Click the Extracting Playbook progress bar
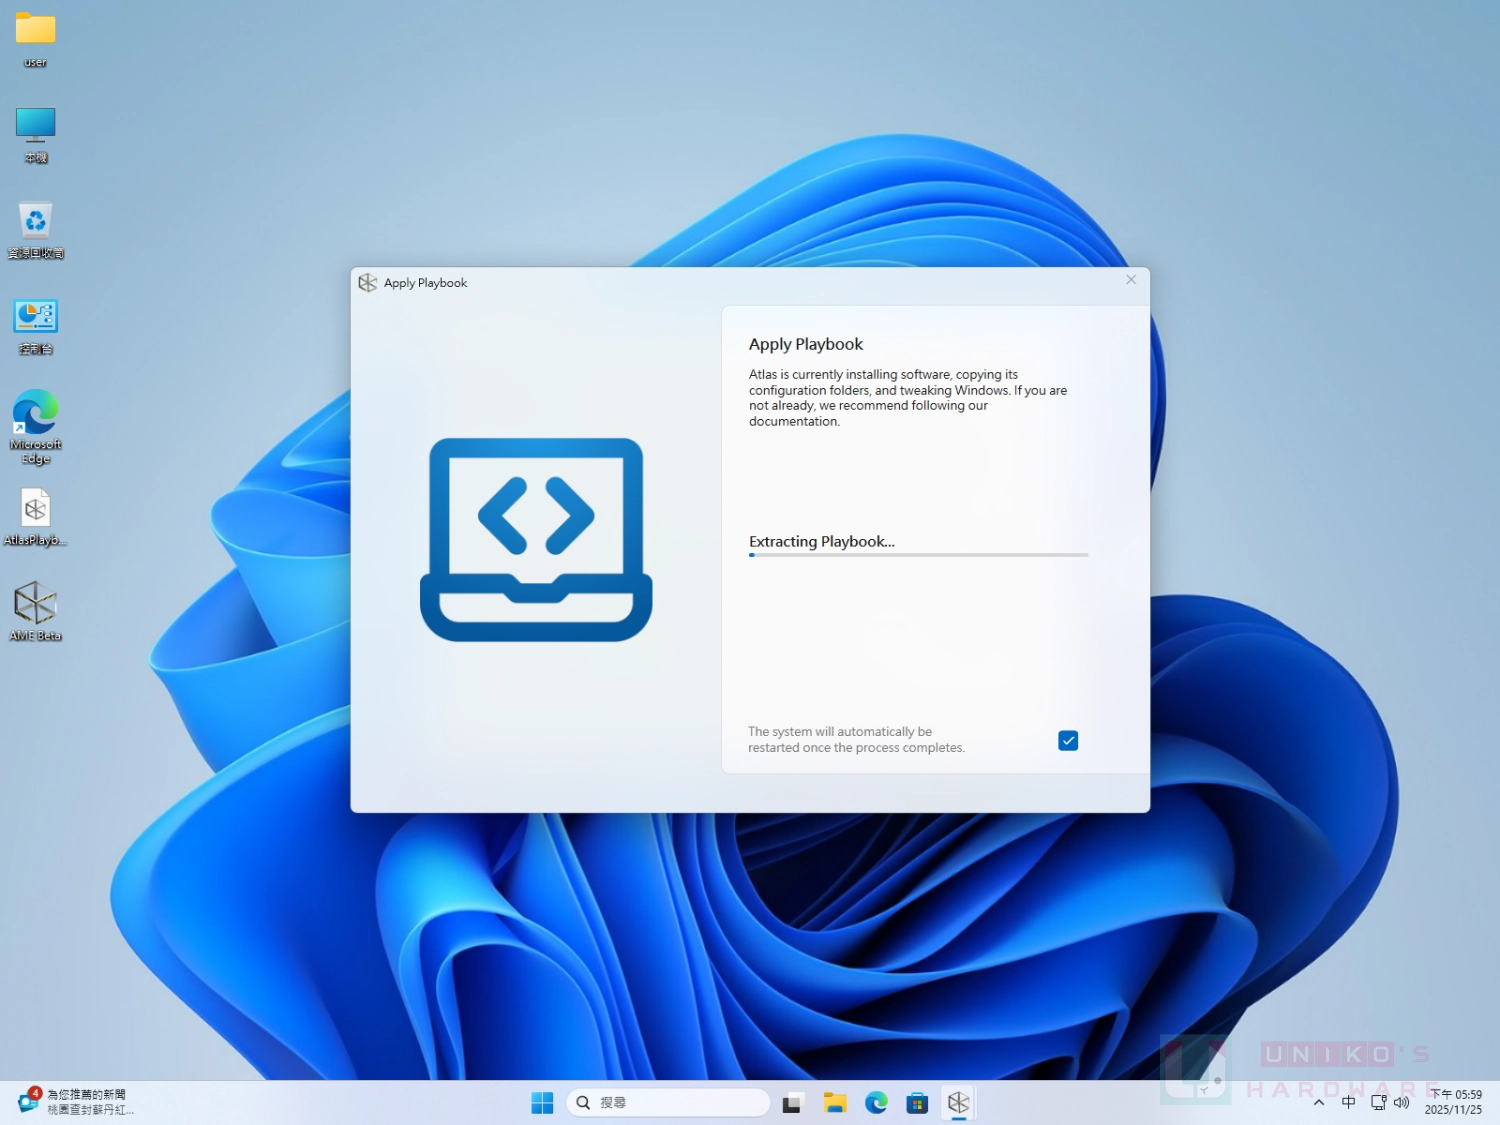Viewport: 1500px width, 1125px height. coord(918,555)
